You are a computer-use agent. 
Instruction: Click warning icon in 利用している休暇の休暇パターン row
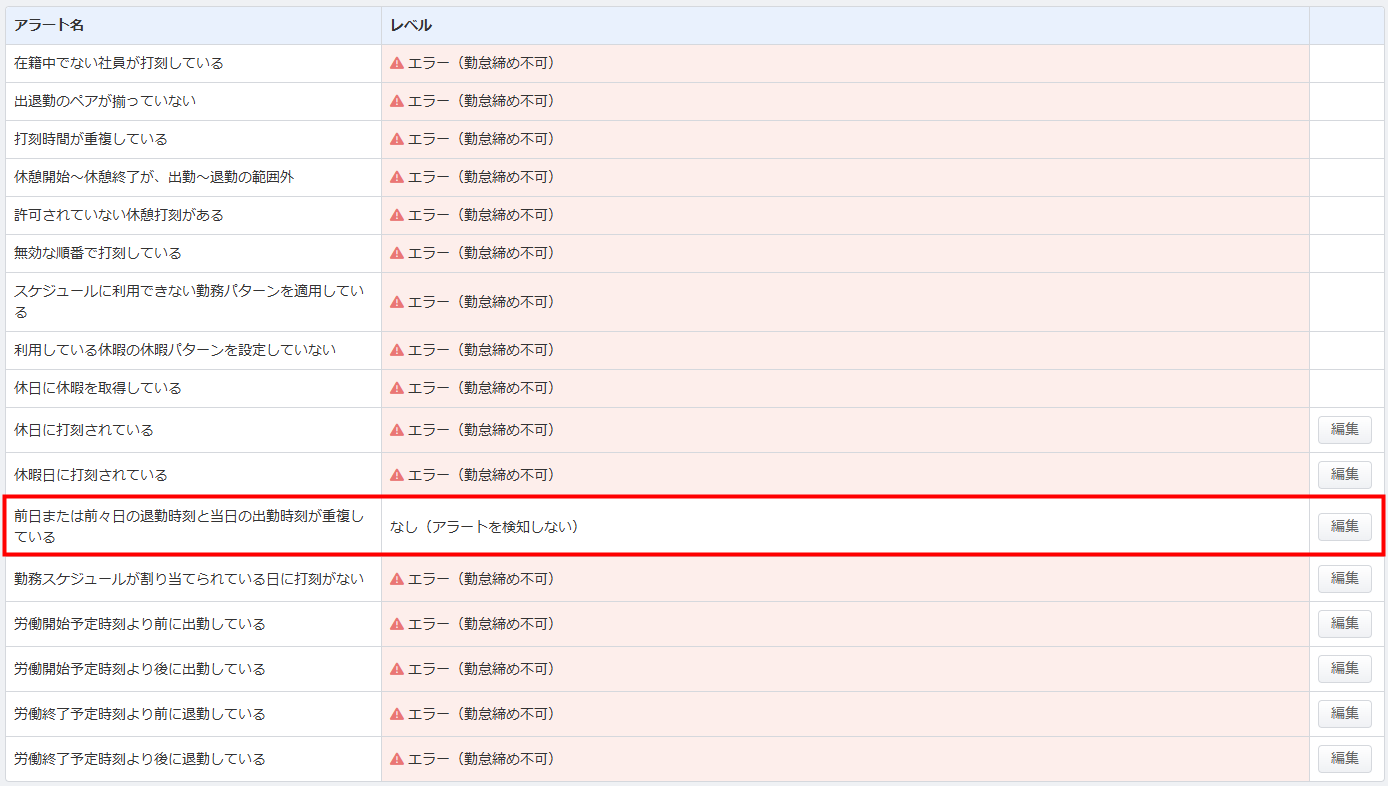tap(397, 350)
